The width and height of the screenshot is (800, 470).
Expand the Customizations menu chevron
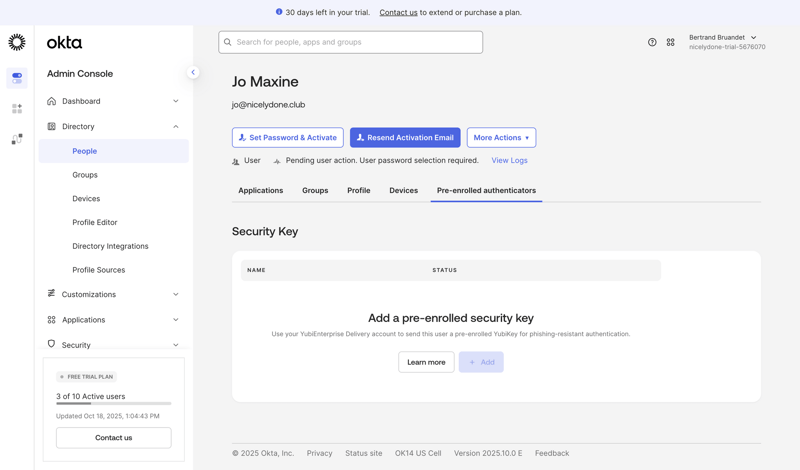click(x=176, y=294)
